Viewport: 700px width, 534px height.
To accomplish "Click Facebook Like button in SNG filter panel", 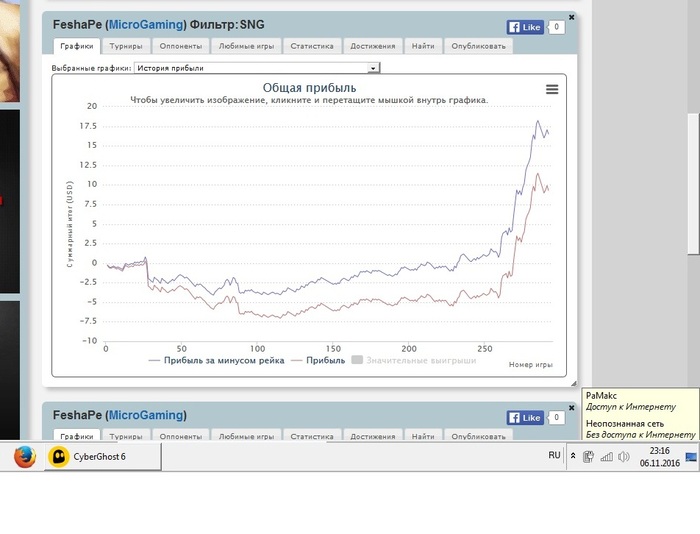I will tap(525, 27).
